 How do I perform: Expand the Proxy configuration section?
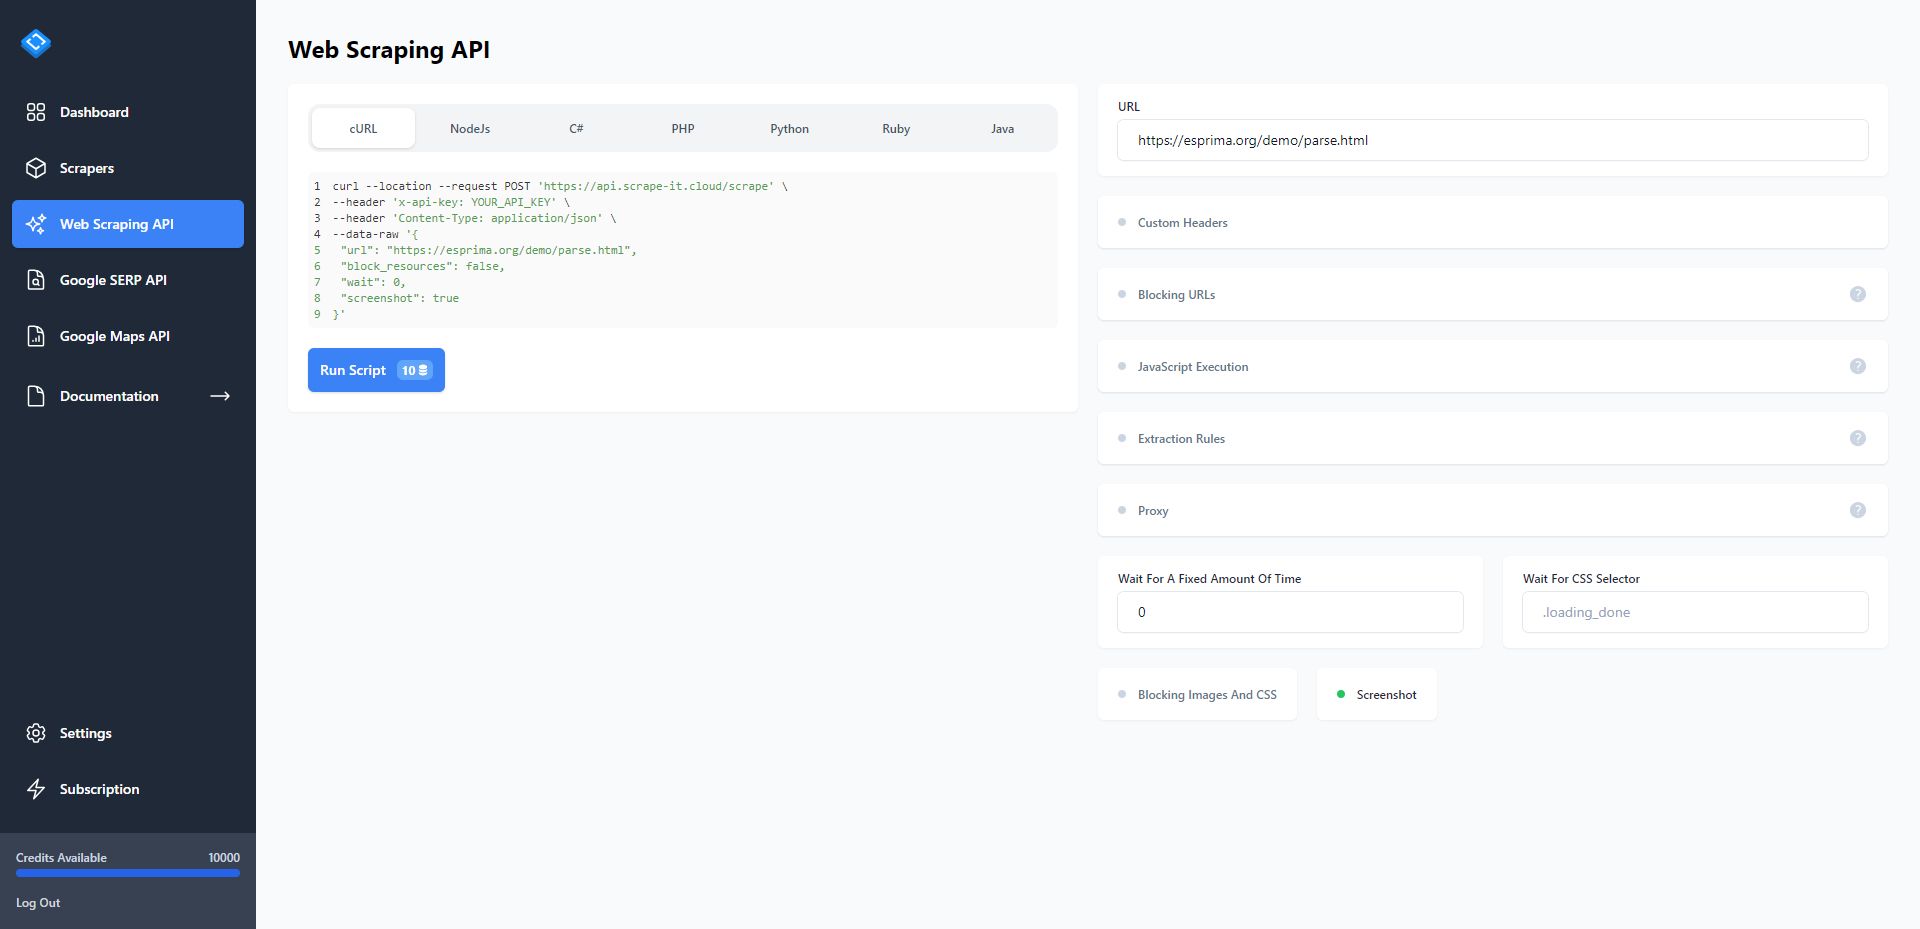[x=1152, y=510]
